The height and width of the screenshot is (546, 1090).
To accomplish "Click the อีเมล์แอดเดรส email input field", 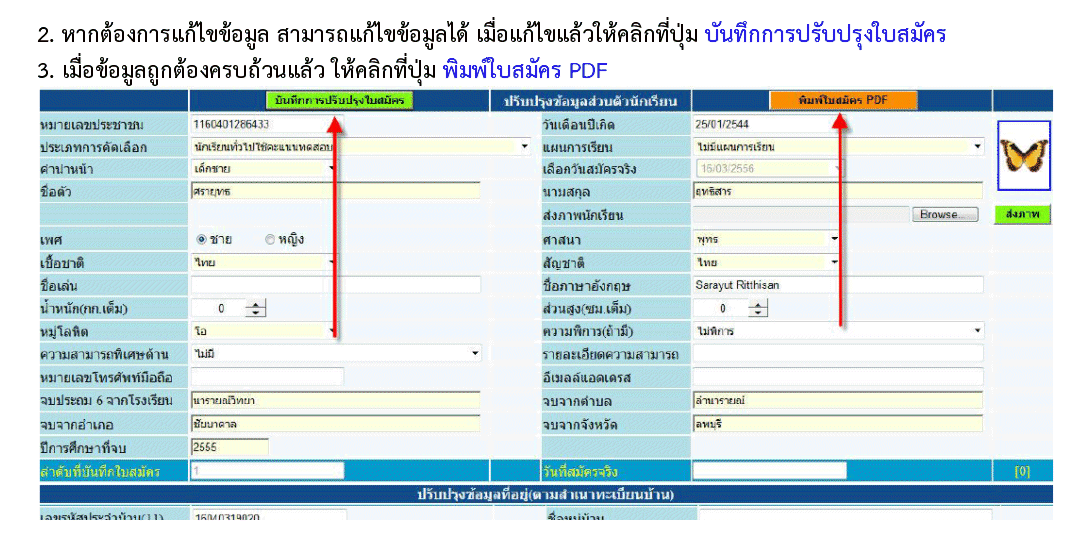I will click(x=837, y=377).
